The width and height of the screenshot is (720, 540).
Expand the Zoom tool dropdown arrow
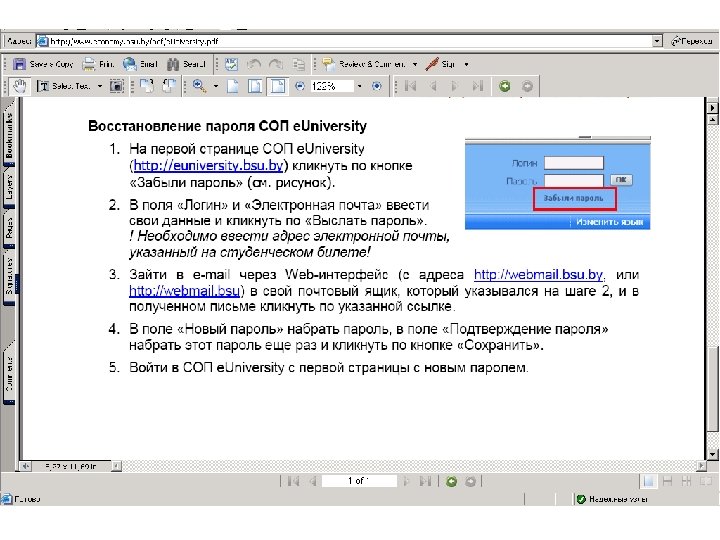pos(215,86)
